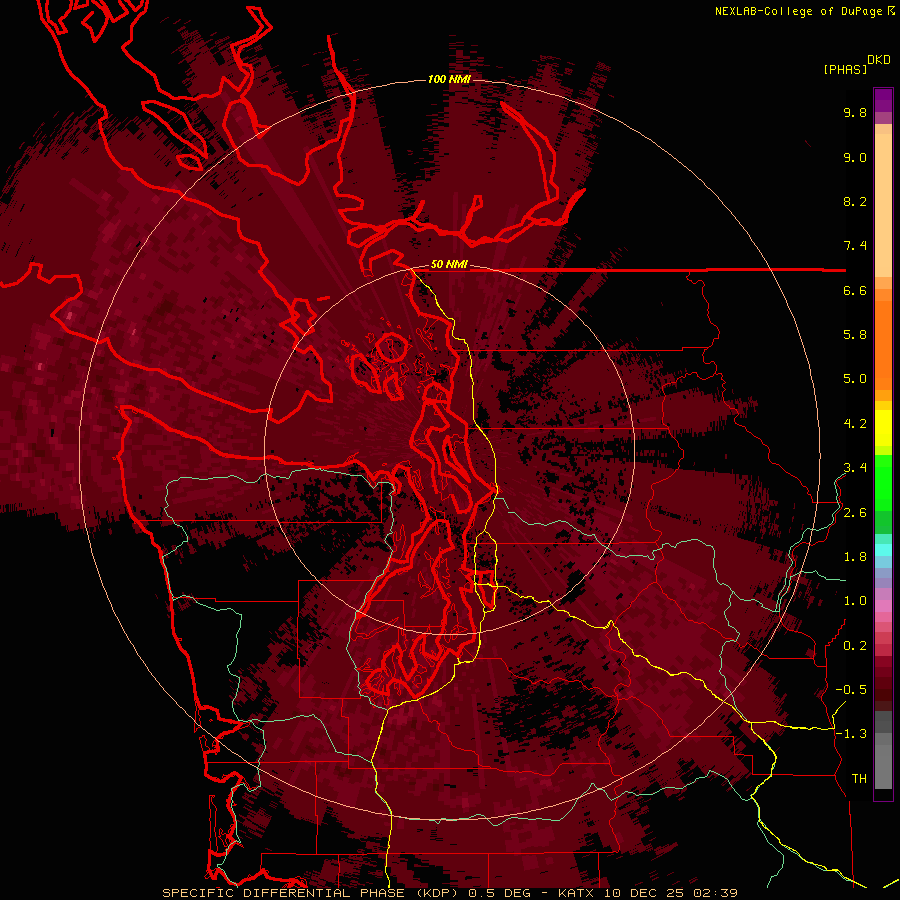Click the 7.4 legend value

pyautogui.click(x=855, y=246)
